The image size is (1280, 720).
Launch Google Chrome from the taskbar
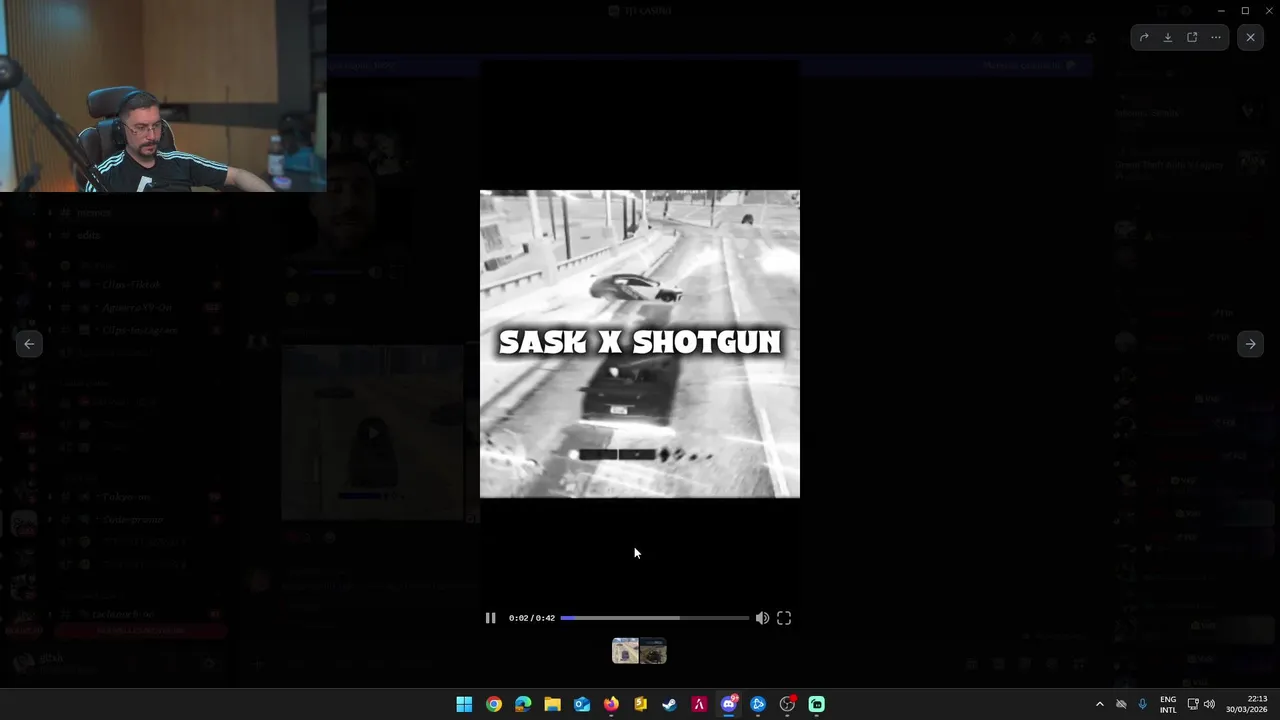click(x=494, y=704)
